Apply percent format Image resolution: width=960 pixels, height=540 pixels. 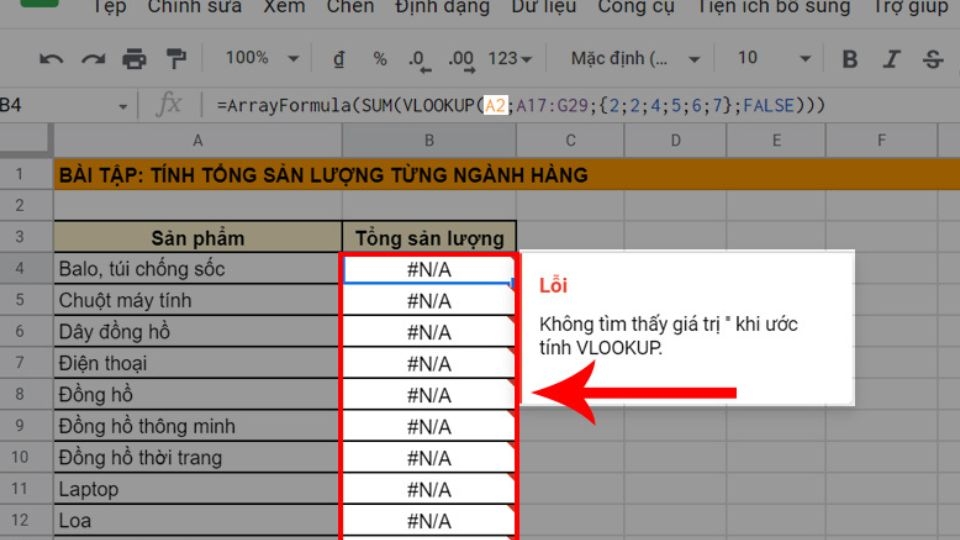pos(380,59)
